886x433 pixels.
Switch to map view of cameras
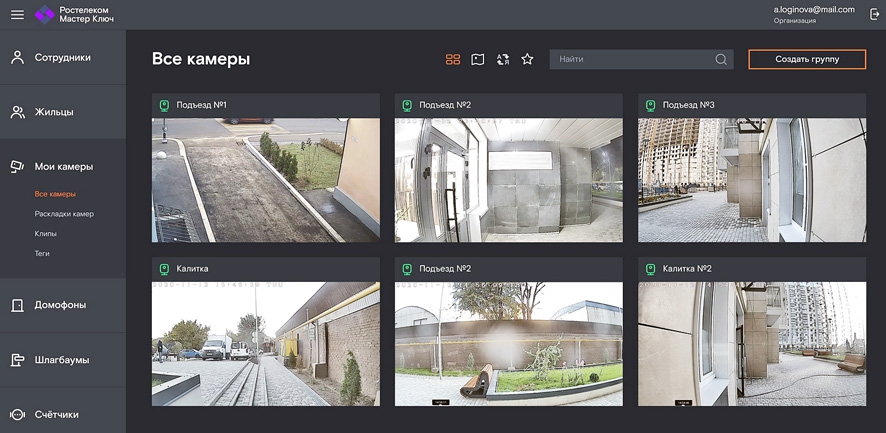pos(478,60)
